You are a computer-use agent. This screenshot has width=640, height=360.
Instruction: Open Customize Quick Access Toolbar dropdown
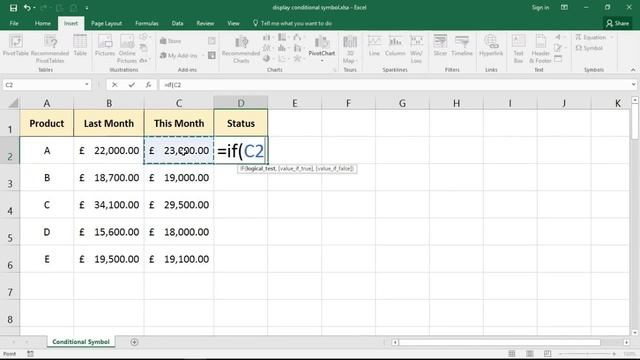coord(87,8)
